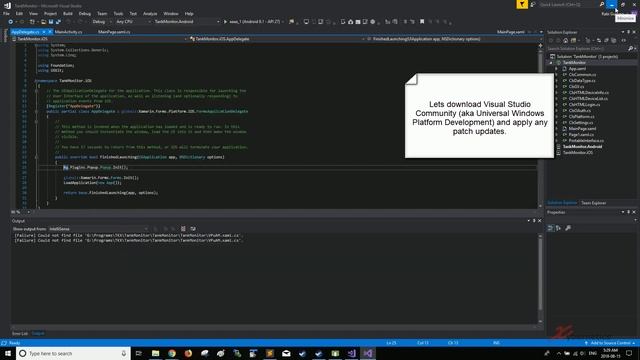
Task: Click Properties panel Alphabetical sort icon
Action: [558, 228]
